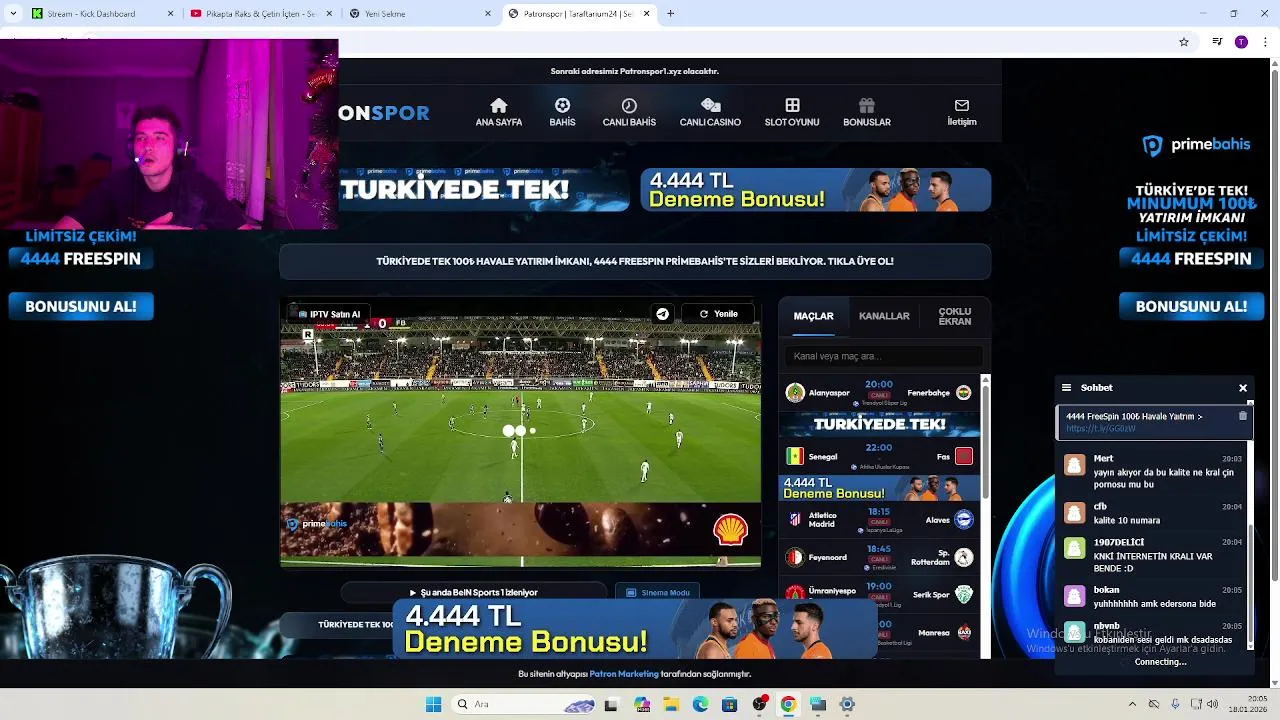Bookmark this page with the star icon
This screenshot has width=1280, height=720.
(1184, 42)
